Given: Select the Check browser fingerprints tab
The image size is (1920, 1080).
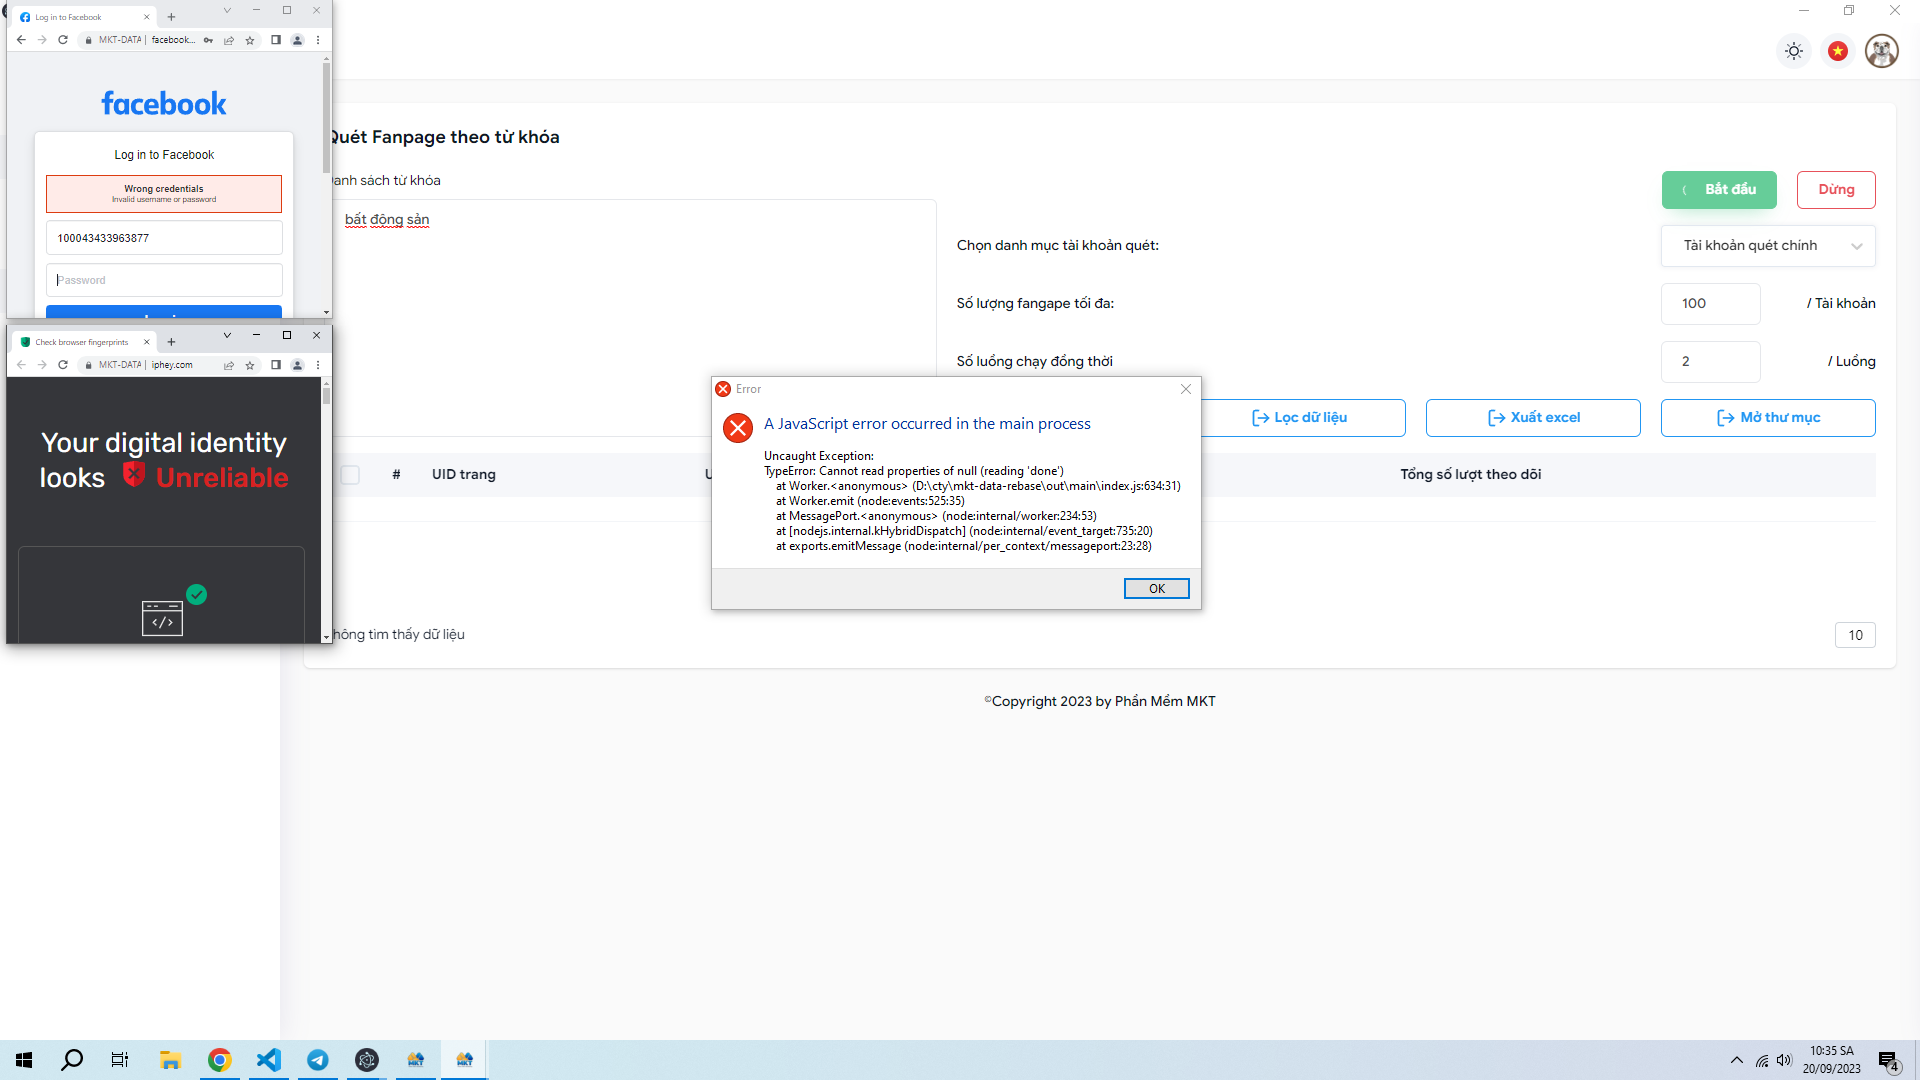Looking at the screenshot, I should (80, 342).
